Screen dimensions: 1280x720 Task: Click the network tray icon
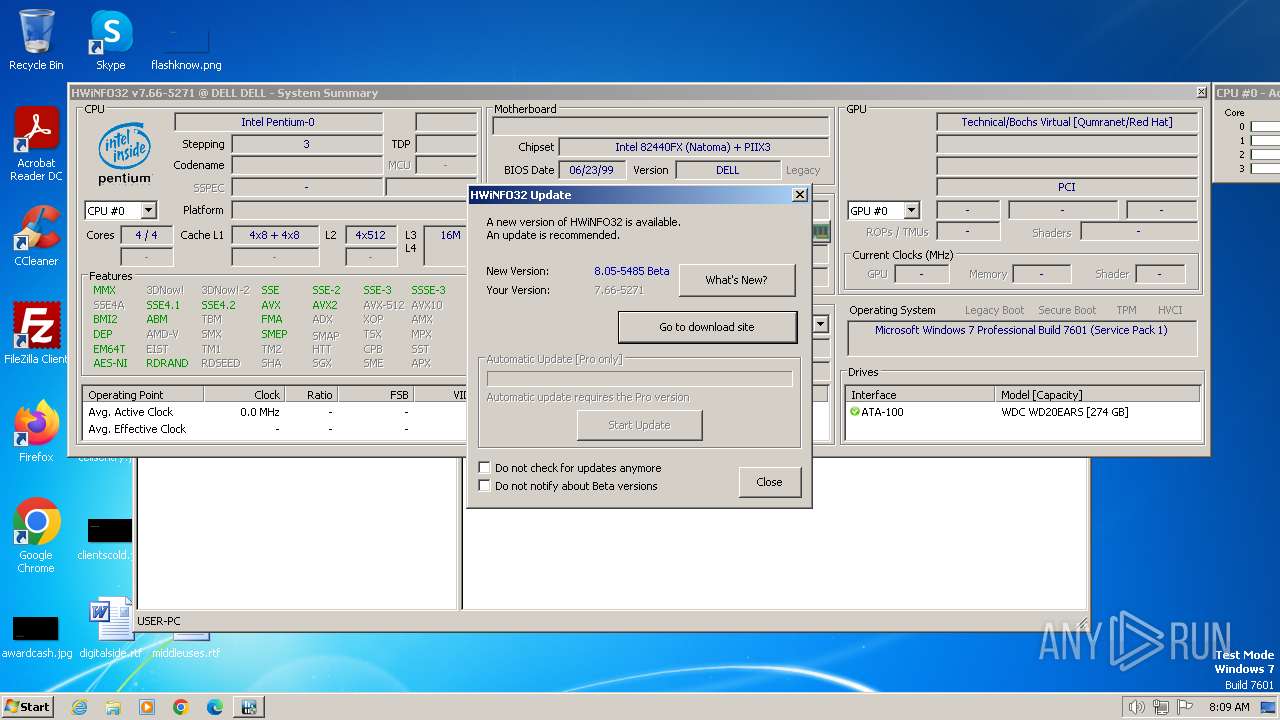[x=1161, y=707]
